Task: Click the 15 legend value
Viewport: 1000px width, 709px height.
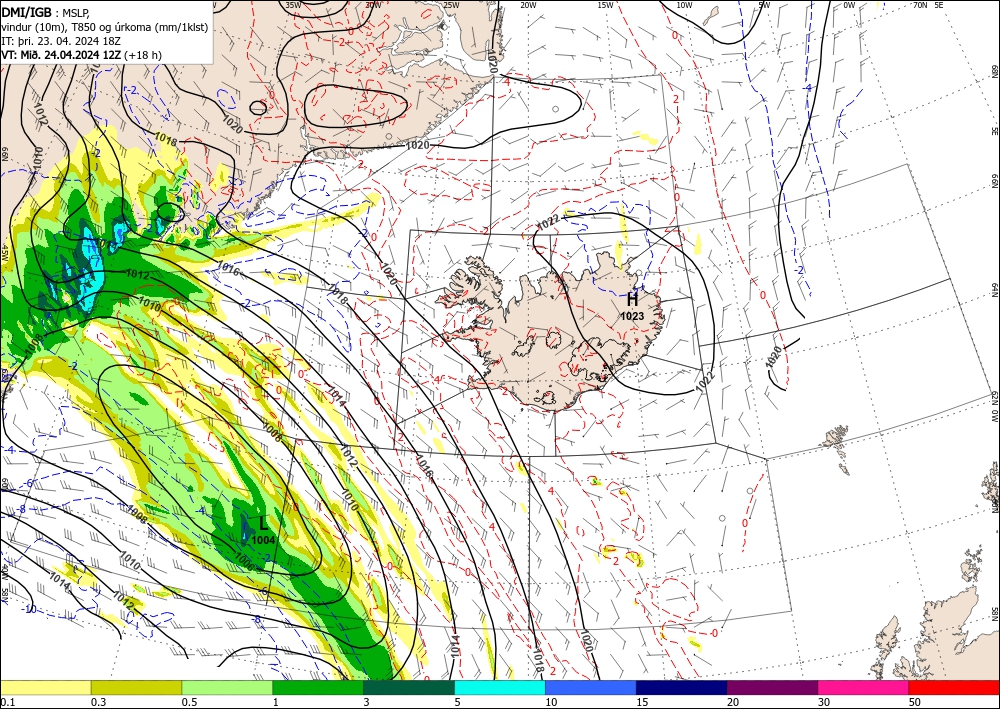Action: (642, 702)
